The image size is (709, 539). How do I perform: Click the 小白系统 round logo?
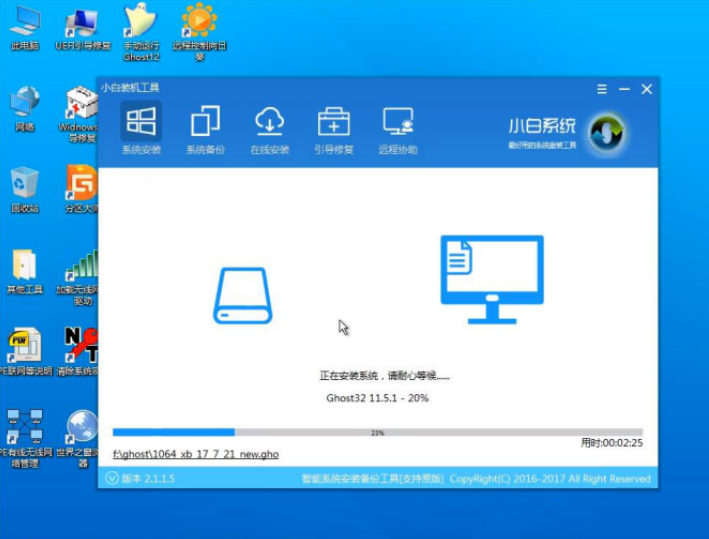pos(607,133)
